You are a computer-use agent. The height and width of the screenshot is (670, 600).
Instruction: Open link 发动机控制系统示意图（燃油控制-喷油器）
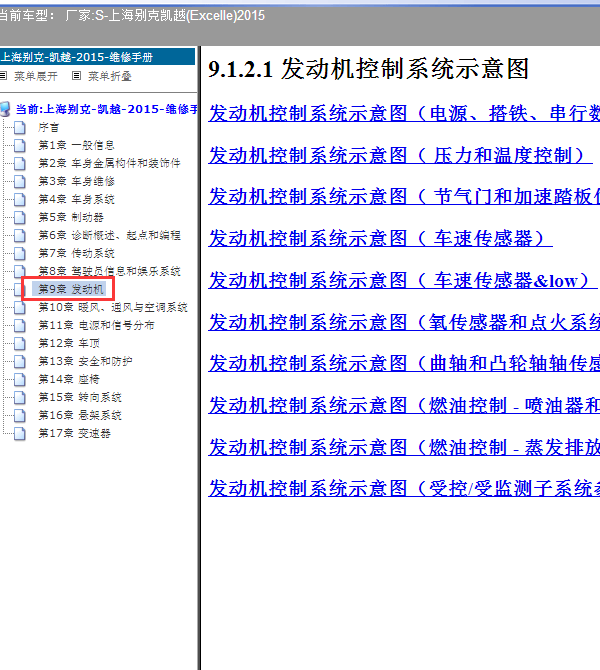coord(404,406)
